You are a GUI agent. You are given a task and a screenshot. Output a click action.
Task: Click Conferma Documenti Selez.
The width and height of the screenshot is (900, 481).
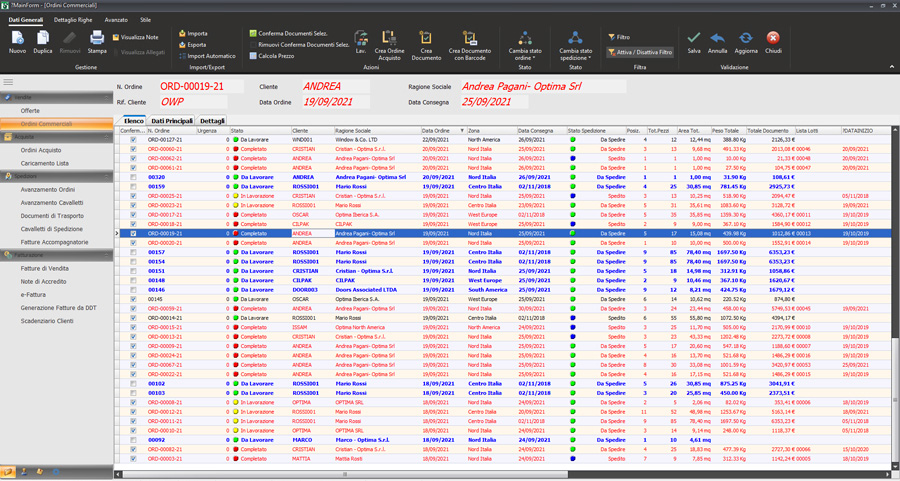pos(288,33)
